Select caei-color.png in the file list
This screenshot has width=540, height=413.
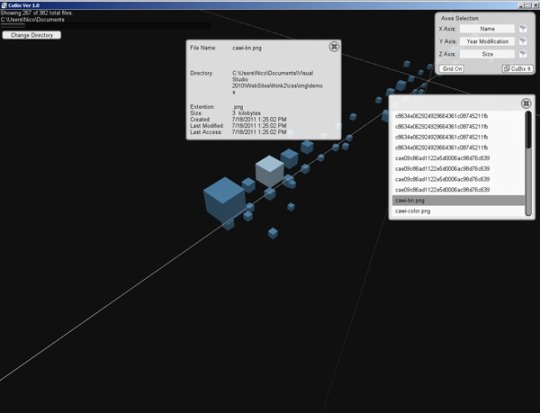point(458,211)
